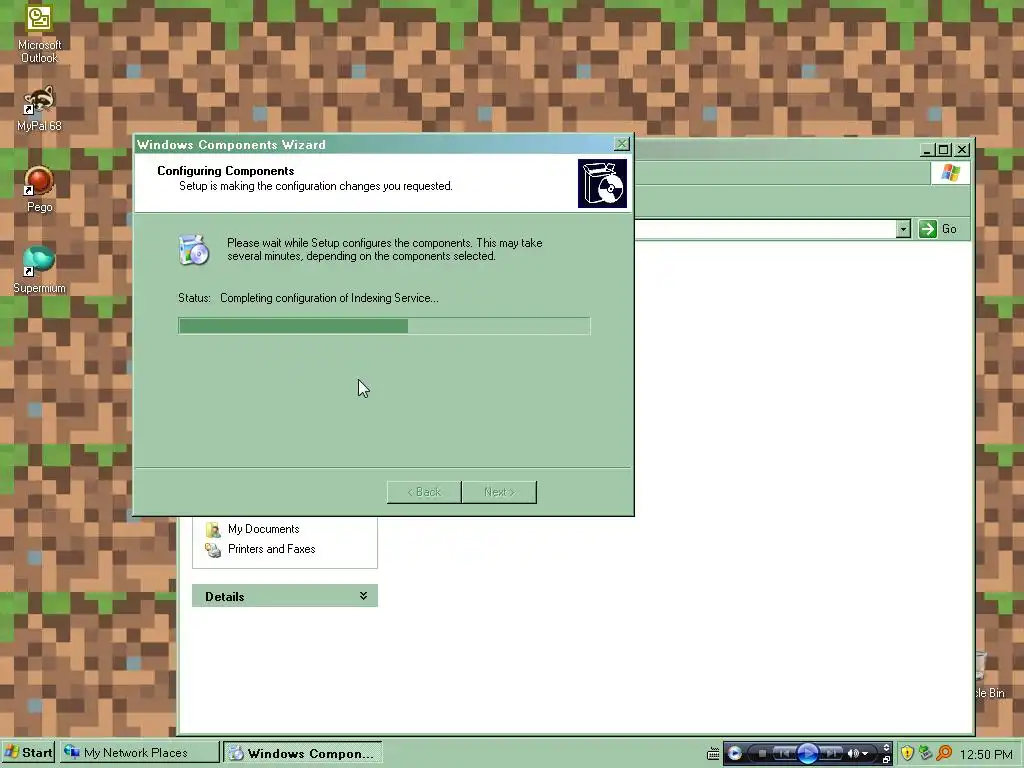The width and height of the screenshot is (1024, 768).
Task: Click the configuration progress bar
Action: click(x=384, y=326)
